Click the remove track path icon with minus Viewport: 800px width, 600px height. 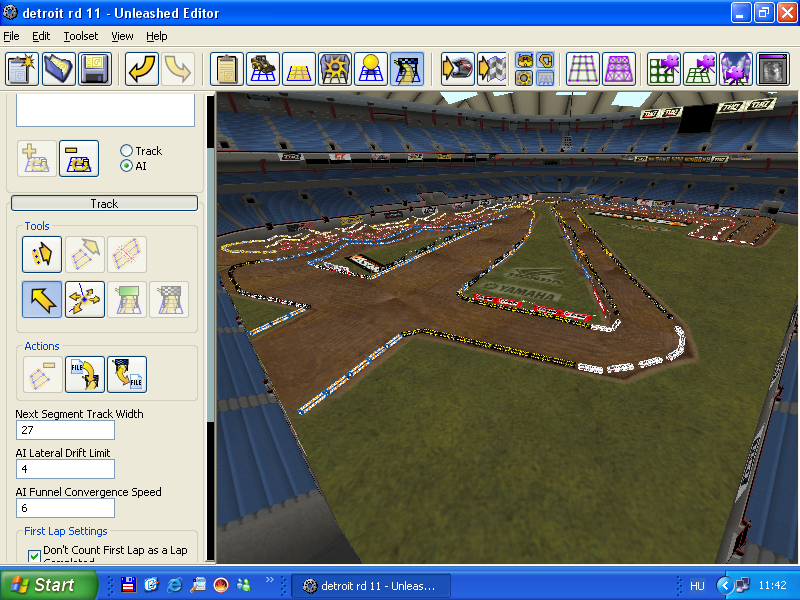pos(79,159)
